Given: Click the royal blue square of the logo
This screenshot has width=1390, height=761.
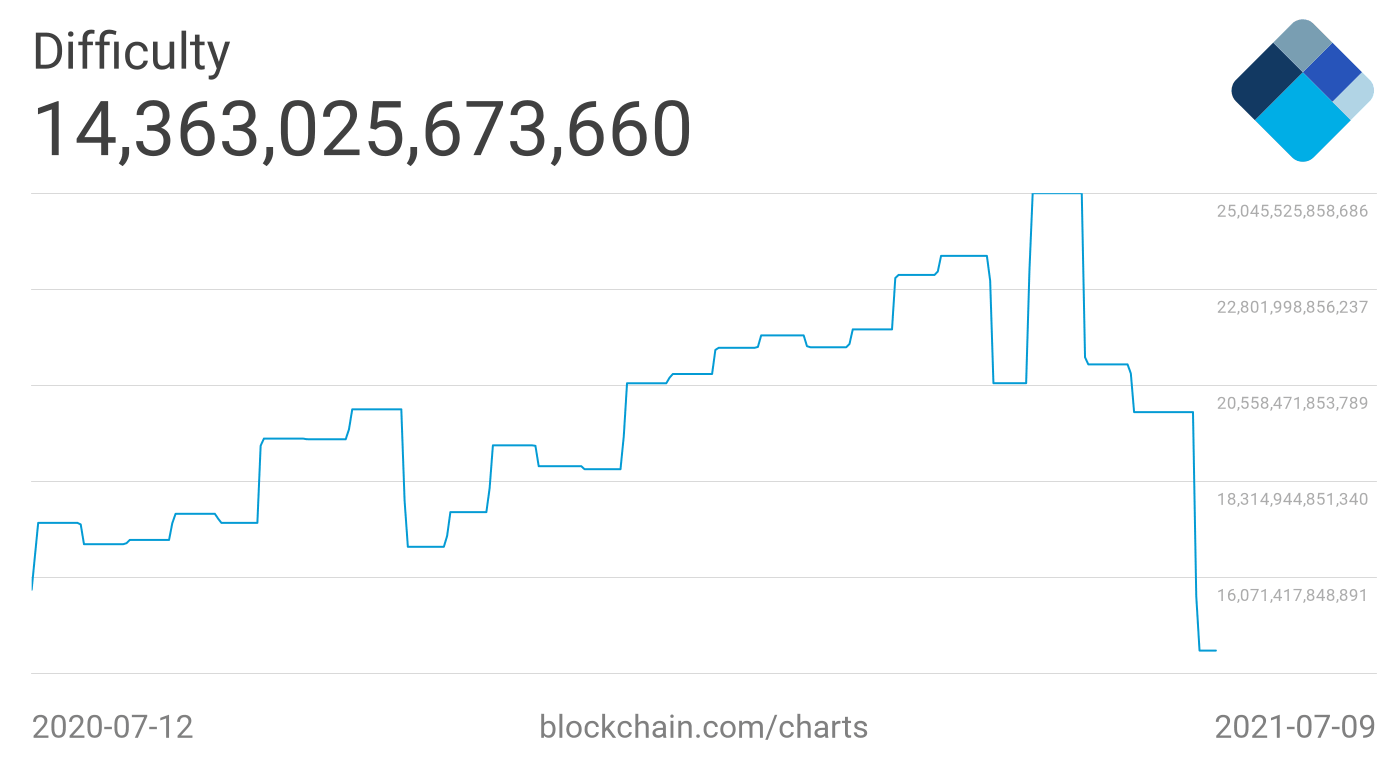Looking at the screenshot, I should click(x=1332, y=72).
